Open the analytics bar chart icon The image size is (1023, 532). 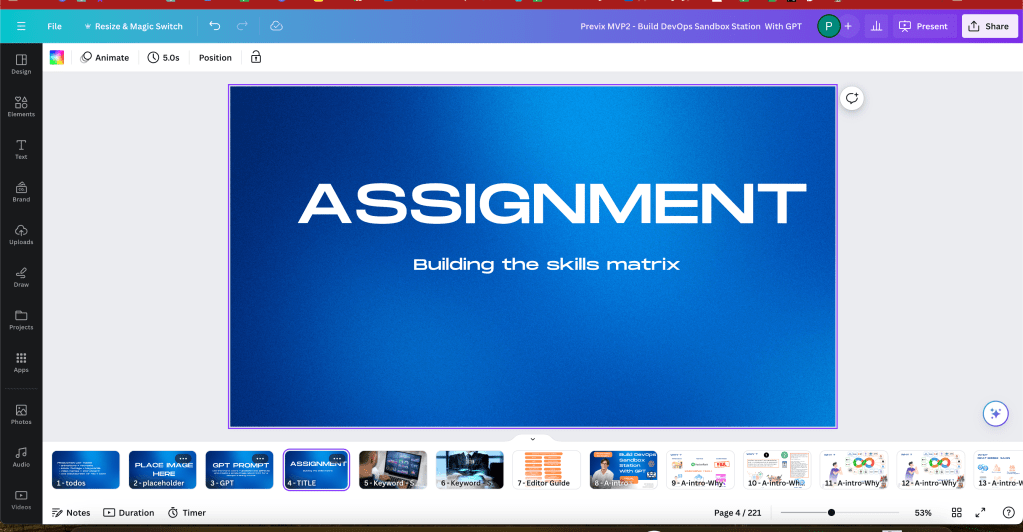pyautogui.click(x=876, y=26)
